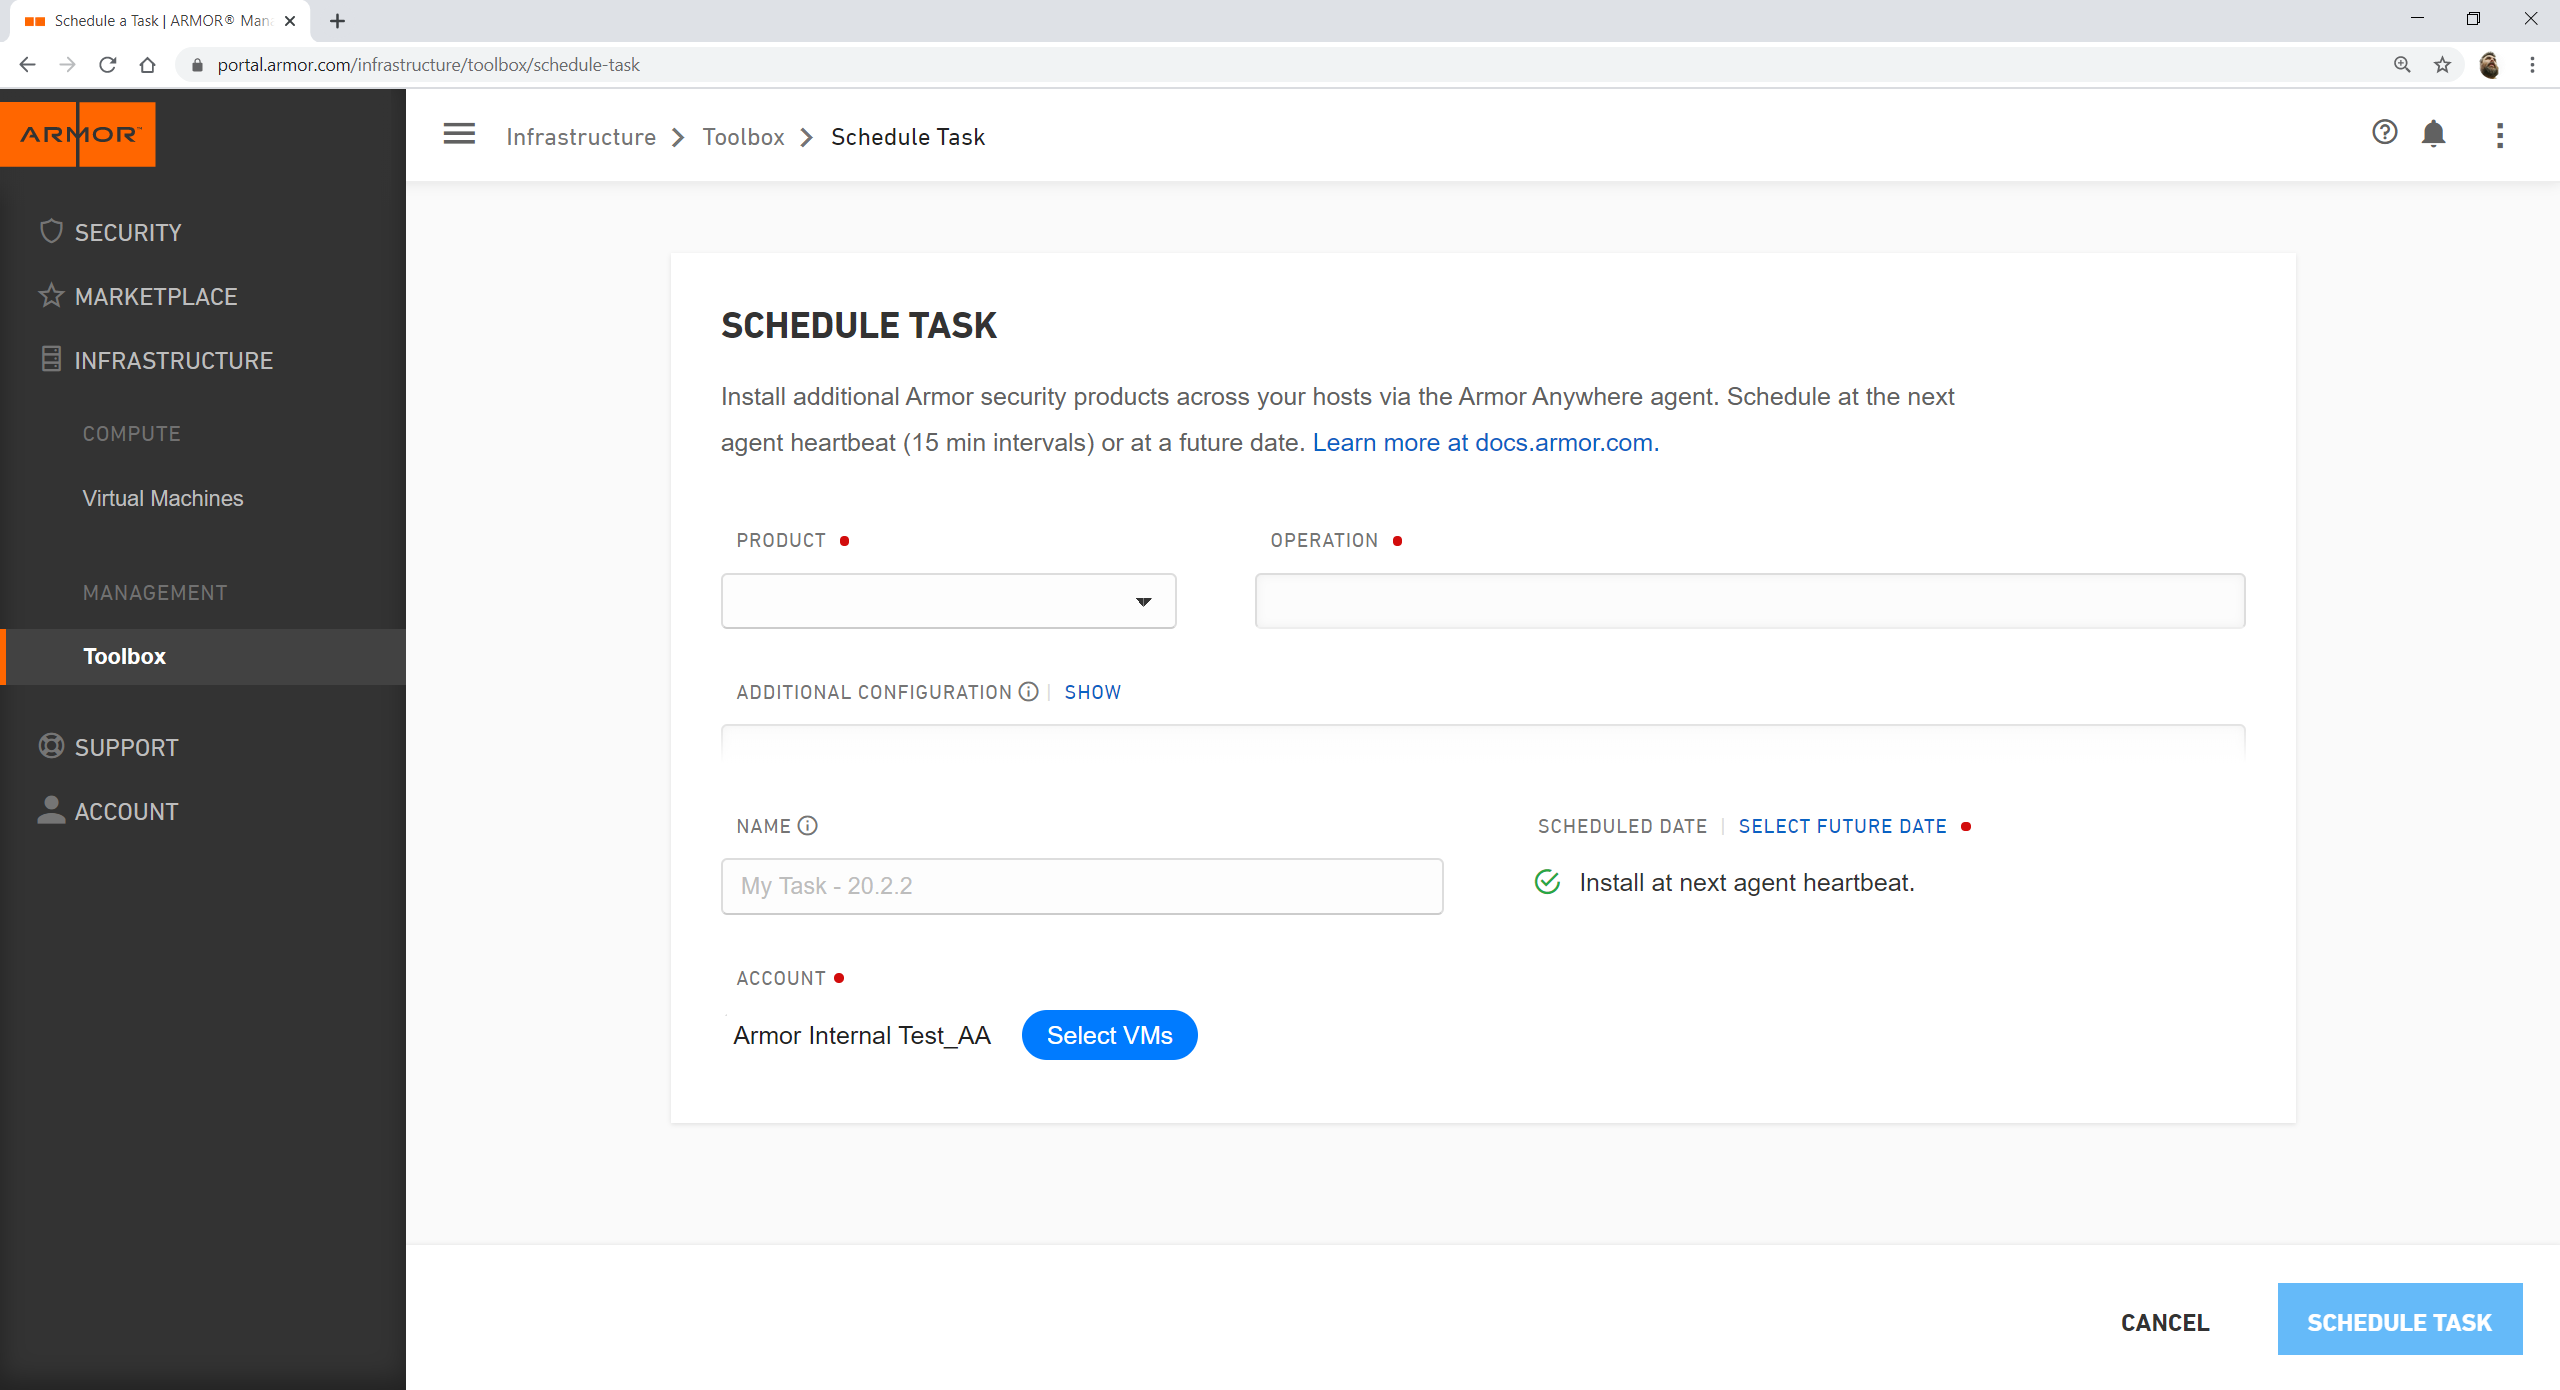The height and width of the screenshot is (1390, 2560).
Task: Open the help question mark icon
Action: point(2384,133)
